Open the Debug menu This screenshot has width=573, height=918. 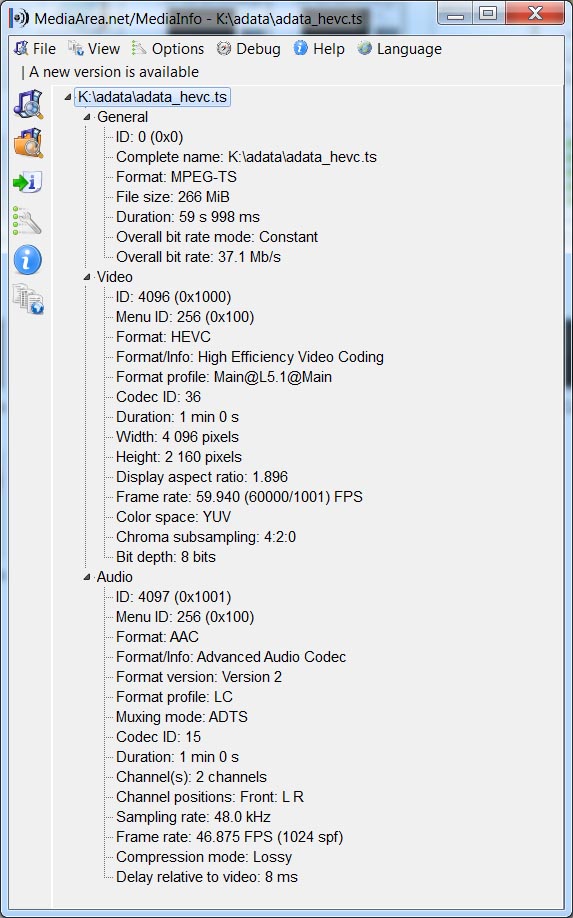(x=248, y=49)
